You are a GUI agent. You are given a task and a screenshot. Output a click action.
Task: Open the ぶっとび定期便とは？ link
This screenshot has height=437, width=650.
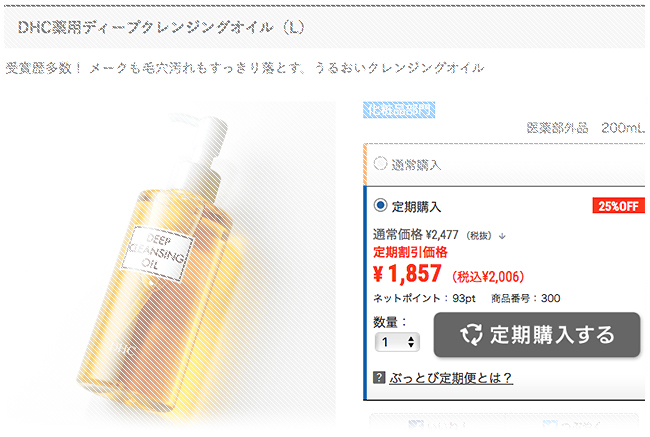pos(451,378)
